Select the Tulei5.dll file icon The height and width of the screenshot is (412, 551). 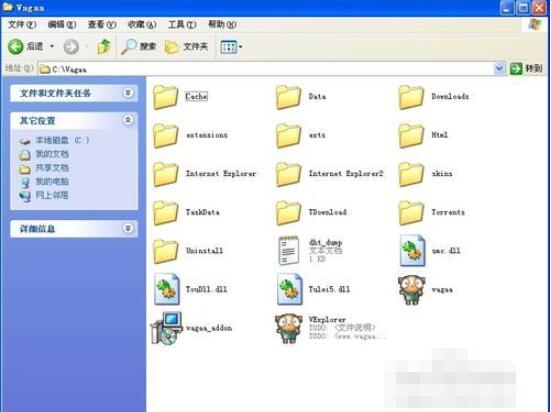[290, 289]
